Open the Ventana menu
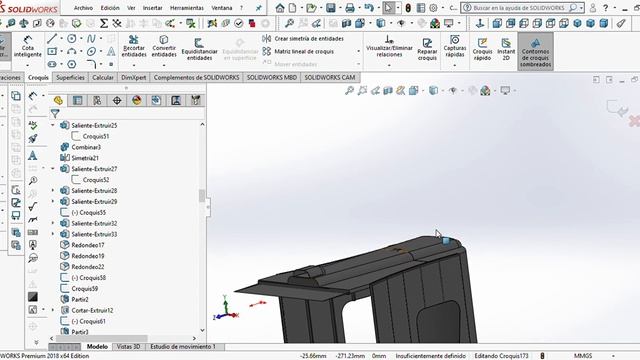This screenshot has width=640, height=360. [222, 8]
